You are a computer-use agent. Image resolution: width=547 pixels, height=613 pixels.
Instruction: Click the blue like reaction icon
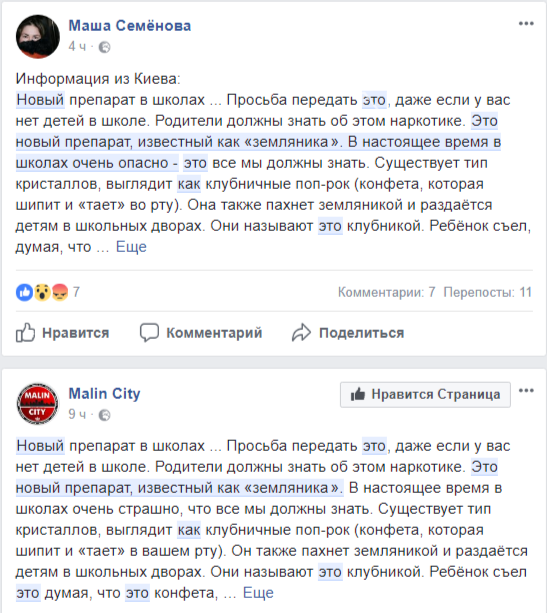point(25,292)
